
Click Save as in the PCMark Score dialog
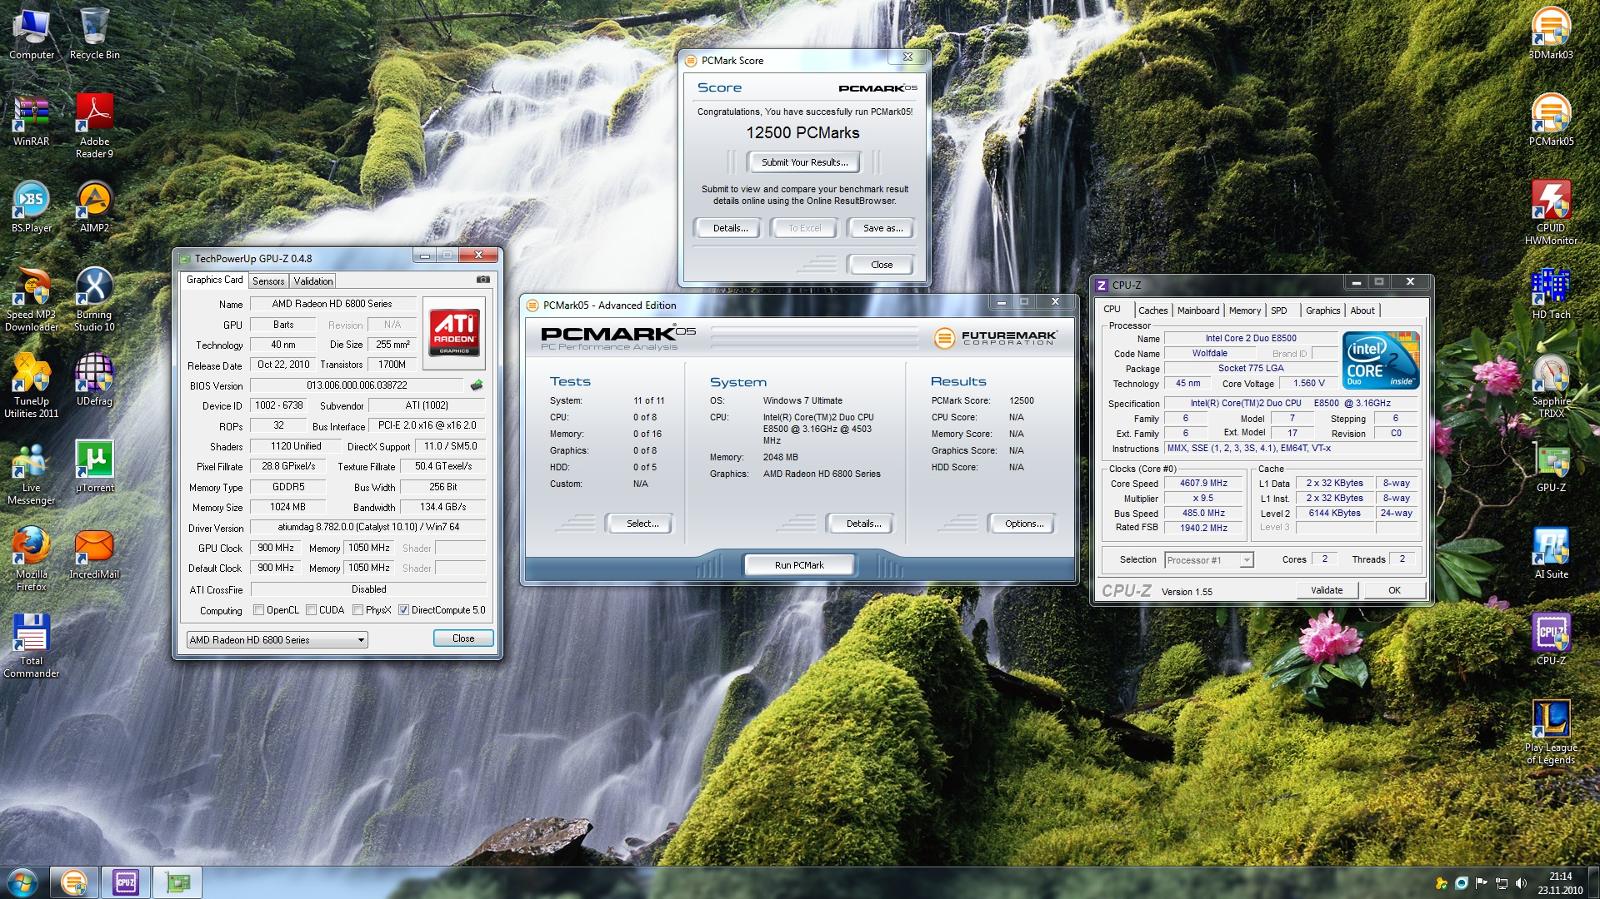click(x=883, y=228)
